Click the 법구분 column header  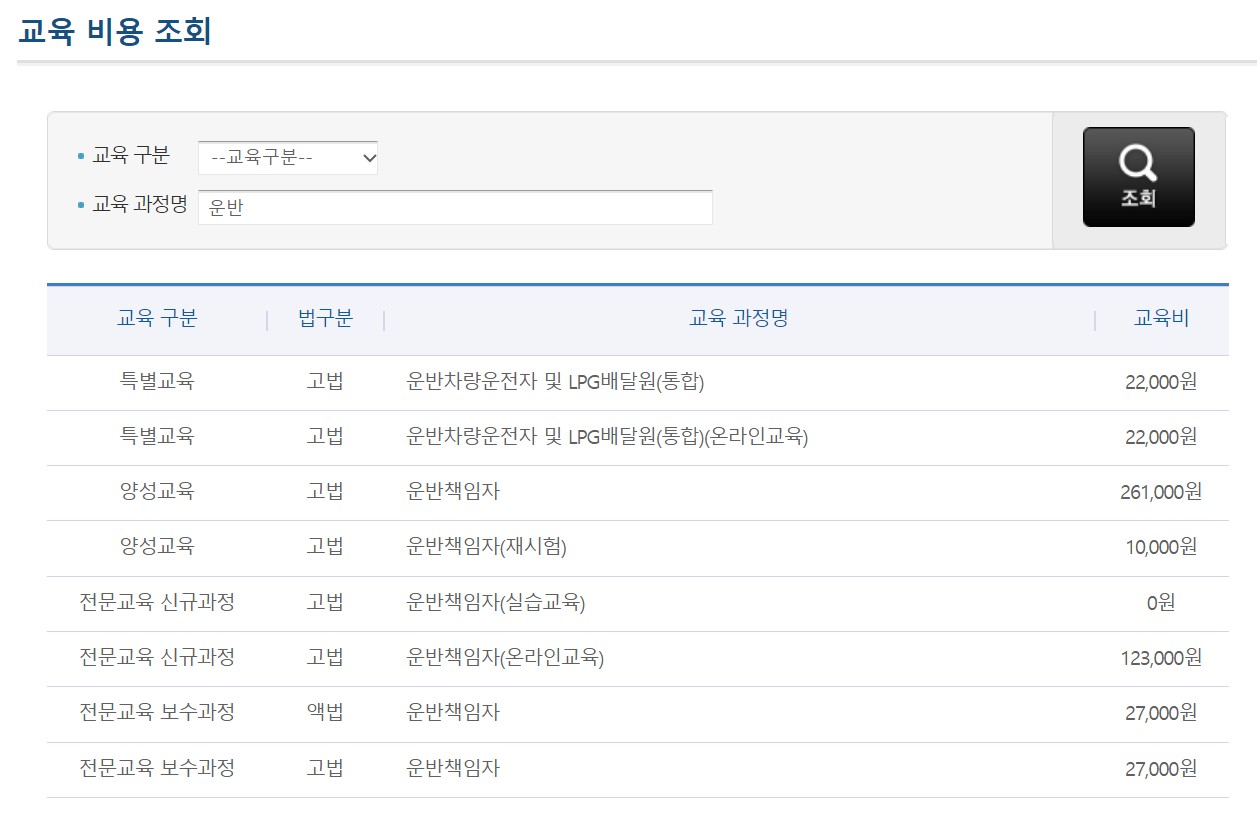325,319
